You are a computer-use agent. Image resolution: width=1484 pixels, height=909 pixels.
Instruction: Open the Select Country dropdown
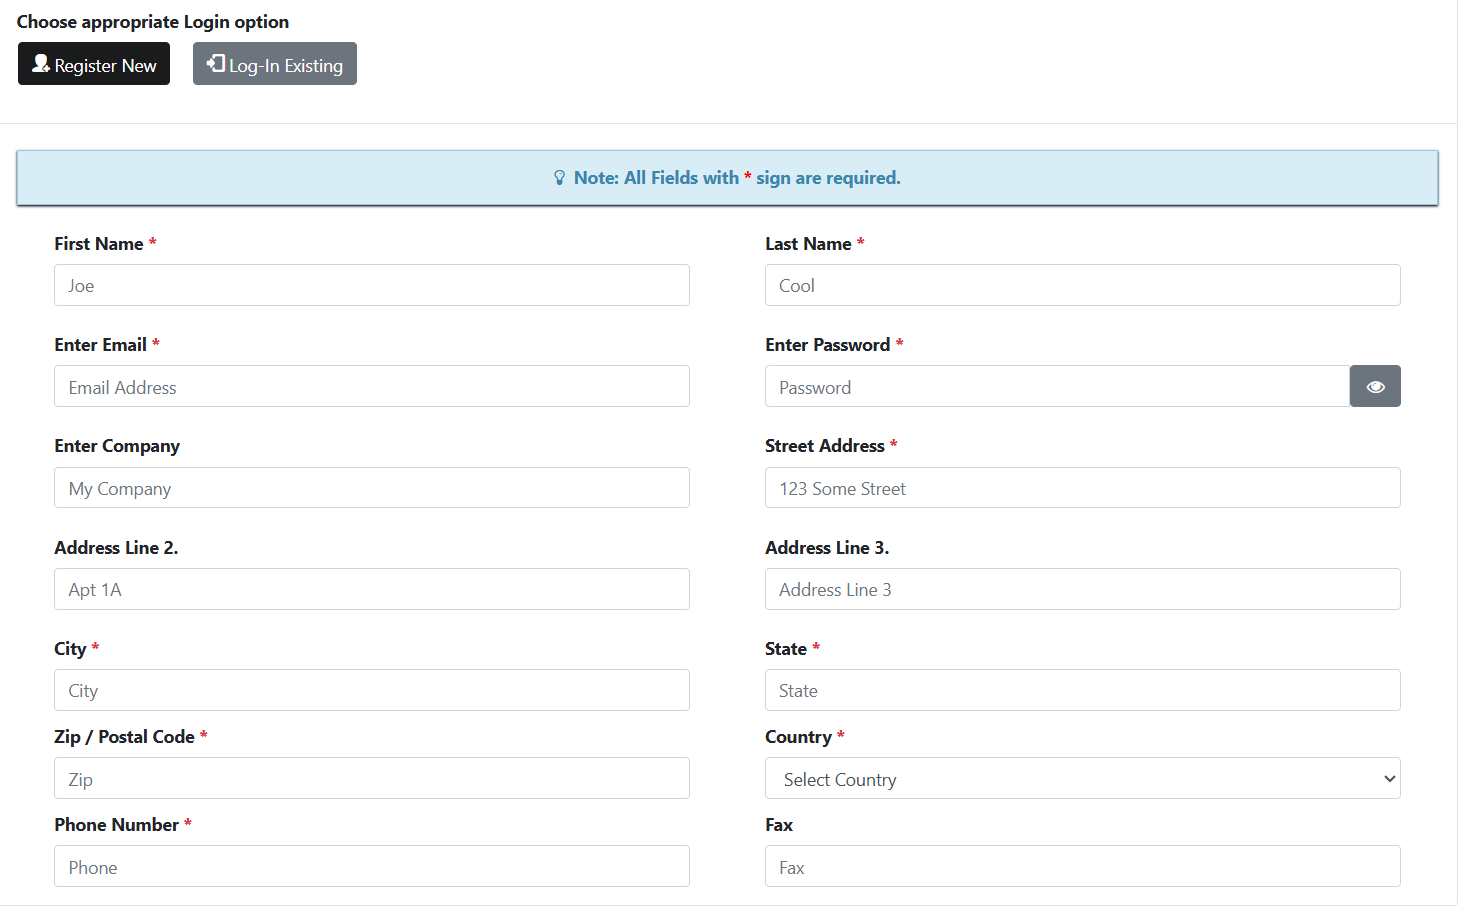point(1082,779)
